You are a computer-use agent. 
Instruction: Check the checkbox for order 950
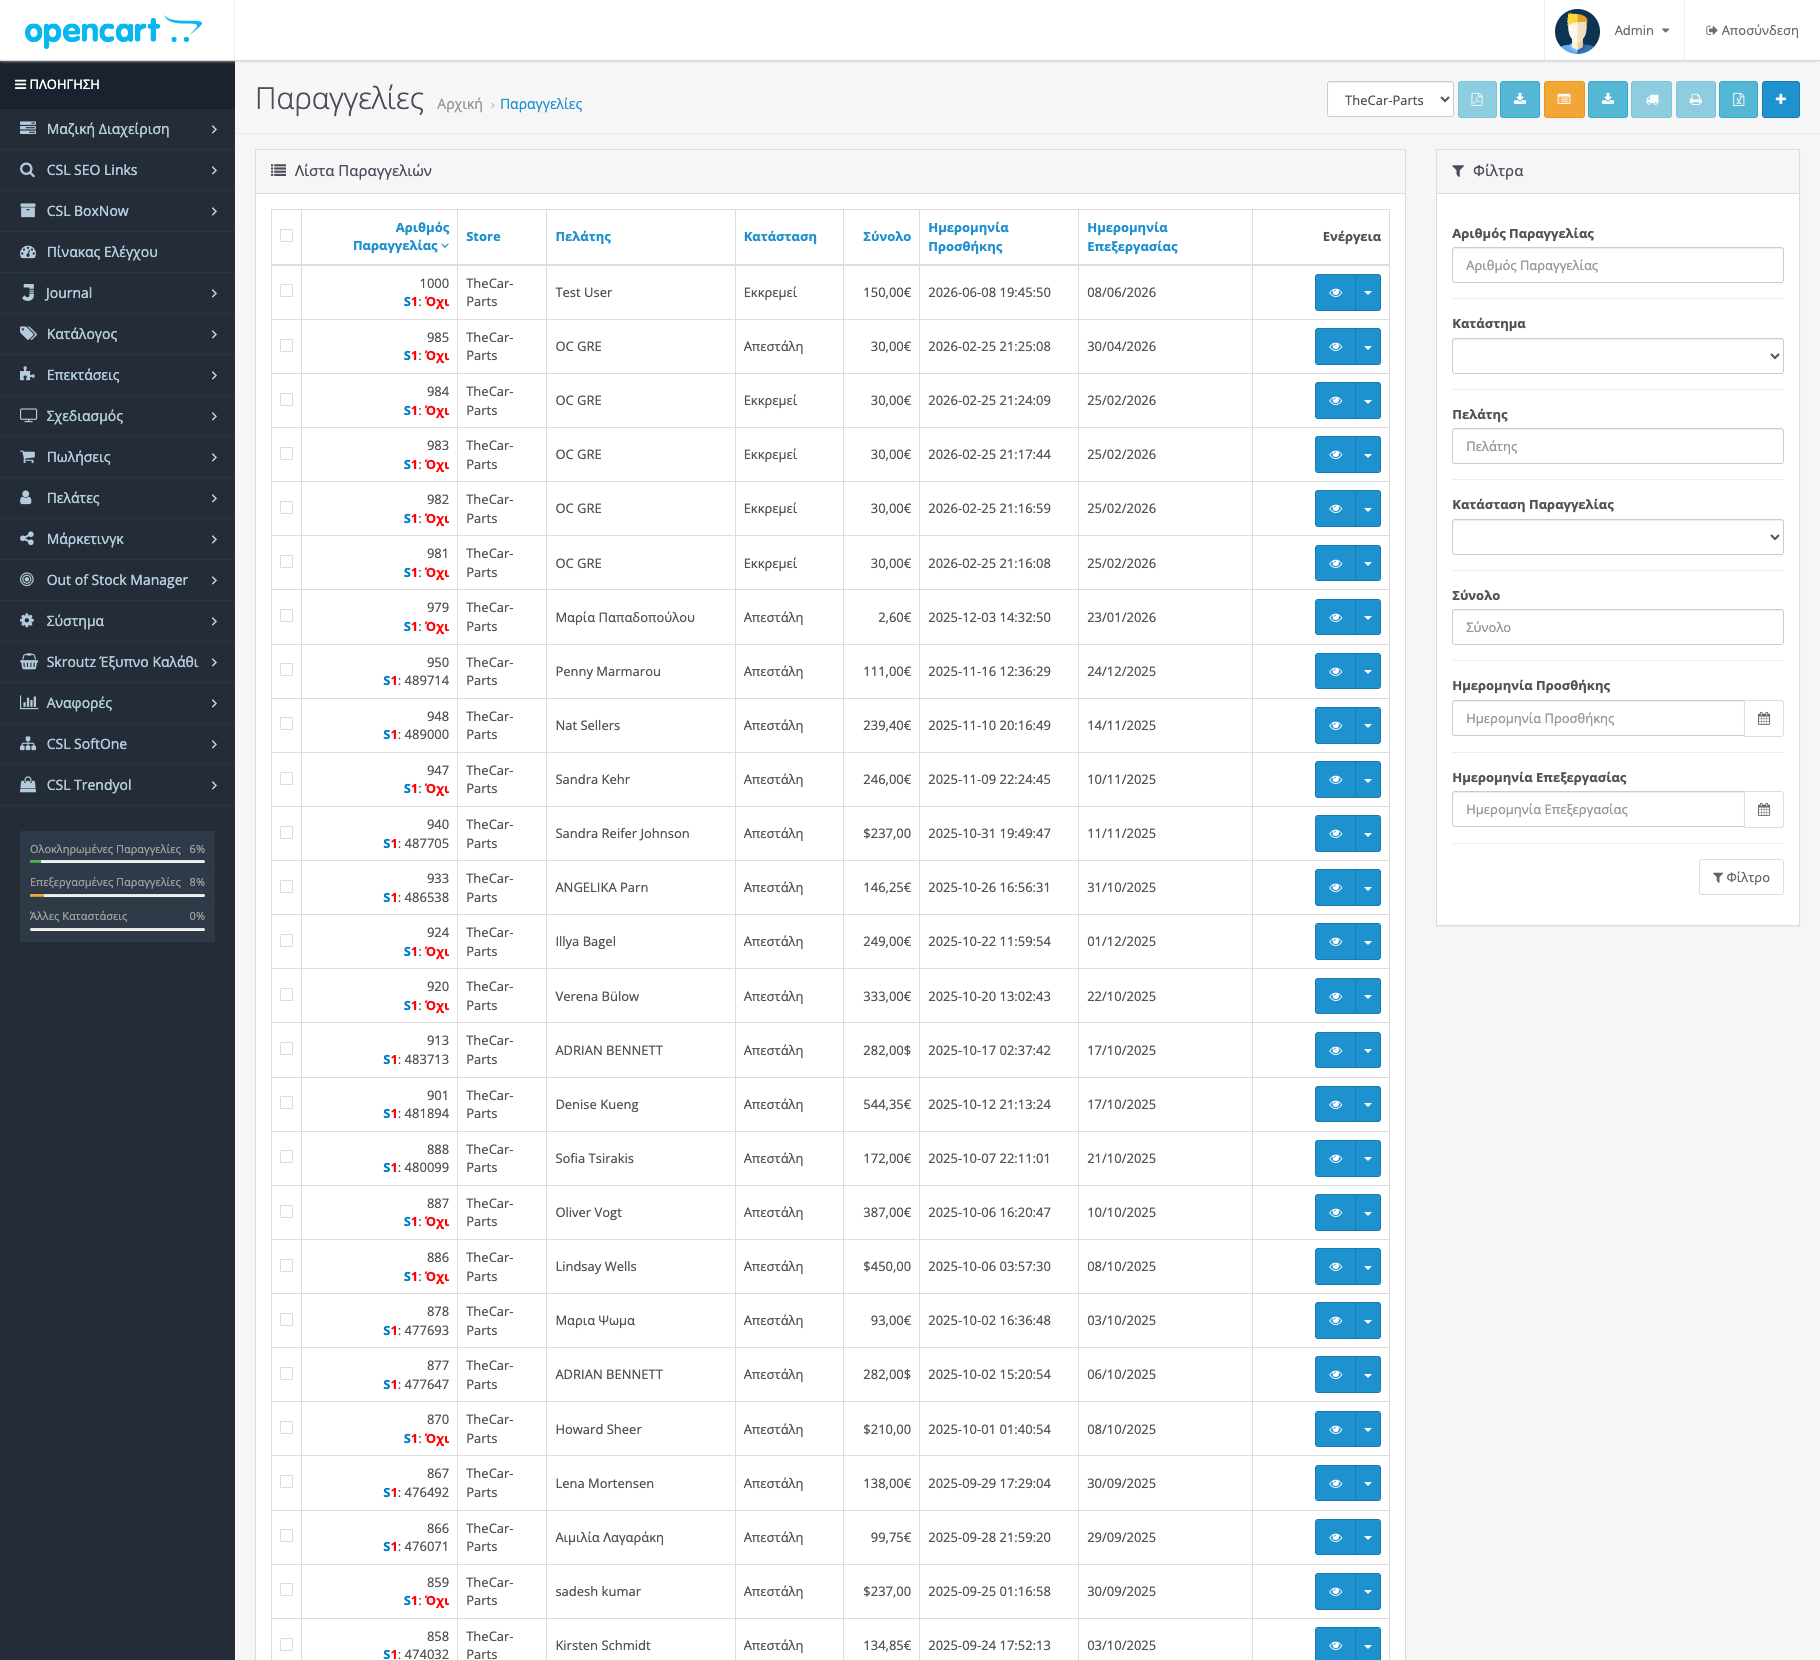coord(287,670)
